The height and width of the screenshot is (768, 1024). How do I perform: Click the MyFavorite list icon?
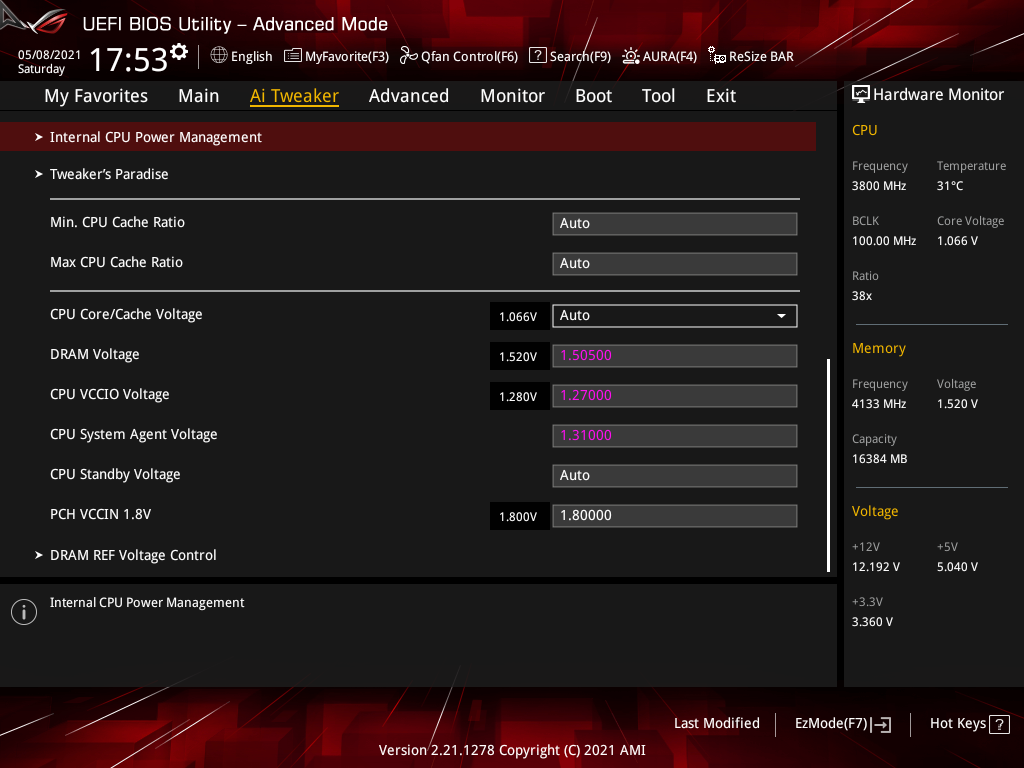click(293, 56)
